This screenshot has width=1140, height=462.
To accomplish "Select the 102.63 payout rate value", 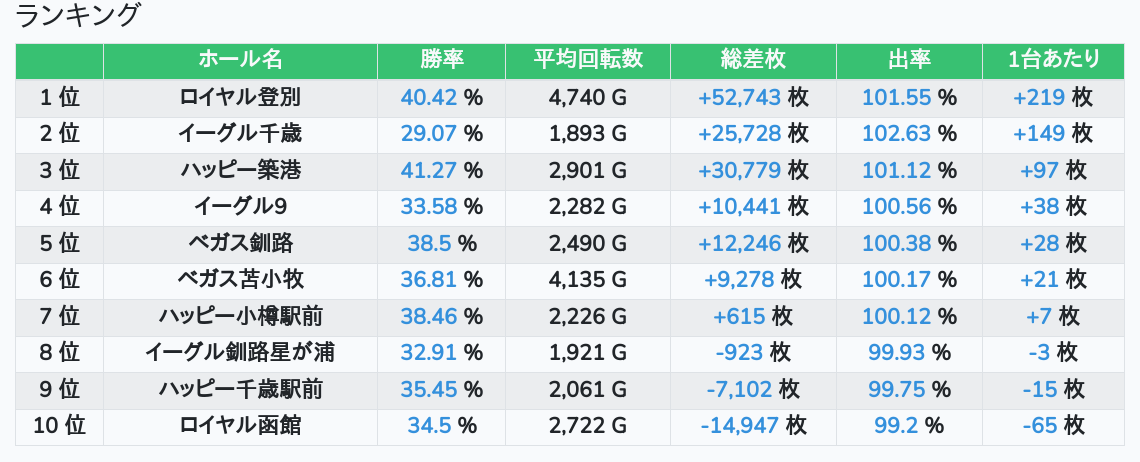I will coord(896,134).
